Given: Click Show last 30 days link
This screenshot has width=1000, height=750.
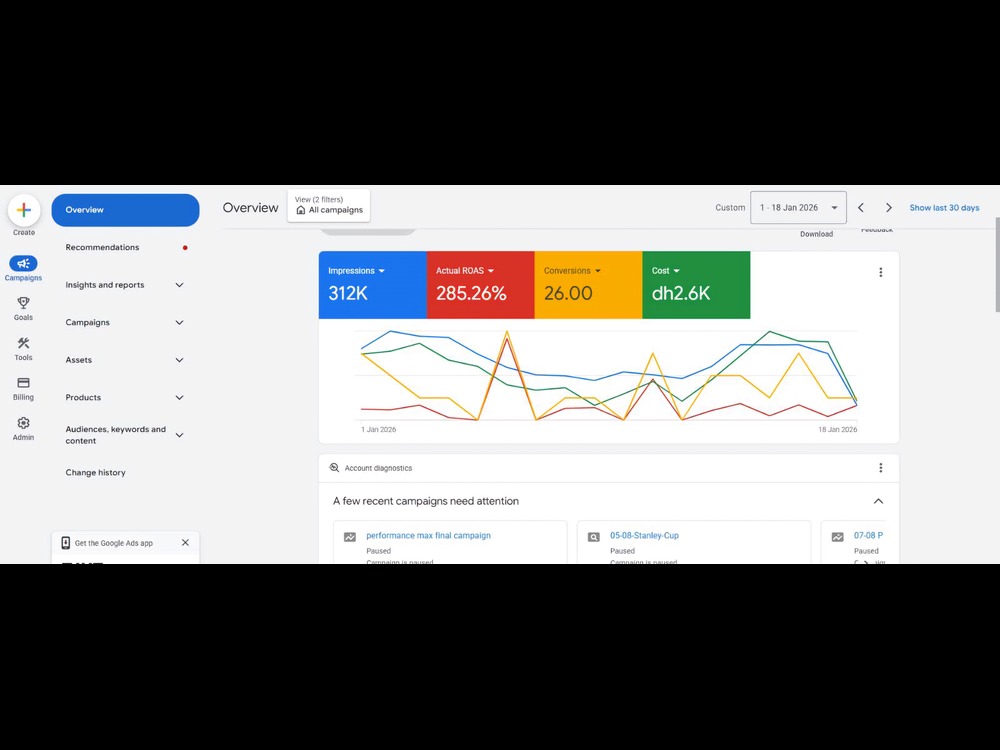Looking at the screenshot, I should click(x=945, y=208).
